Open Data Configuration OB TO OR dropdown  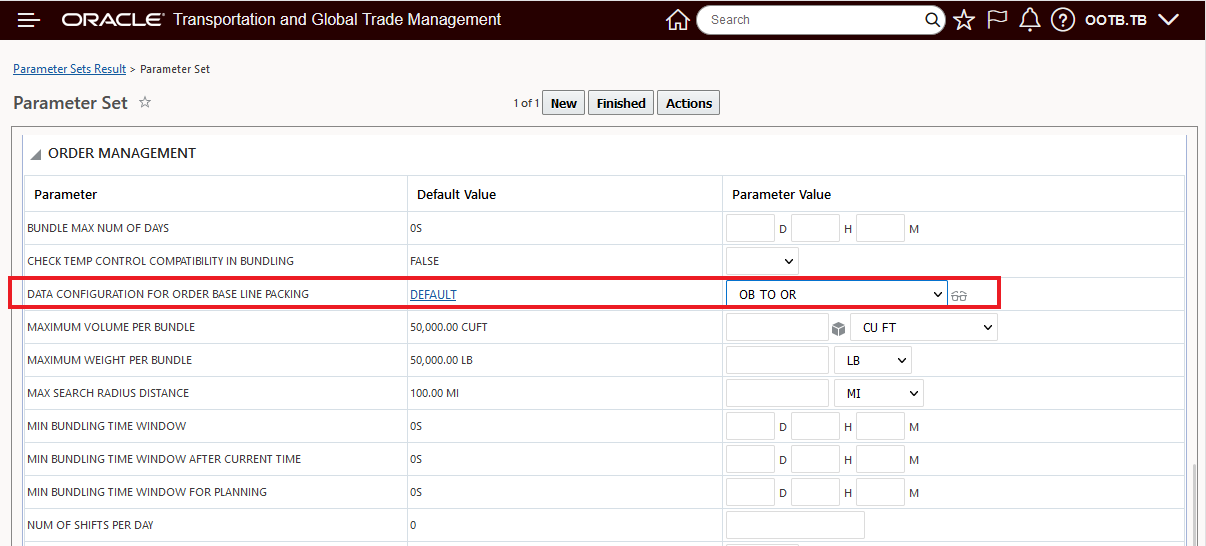coord(836,294)
